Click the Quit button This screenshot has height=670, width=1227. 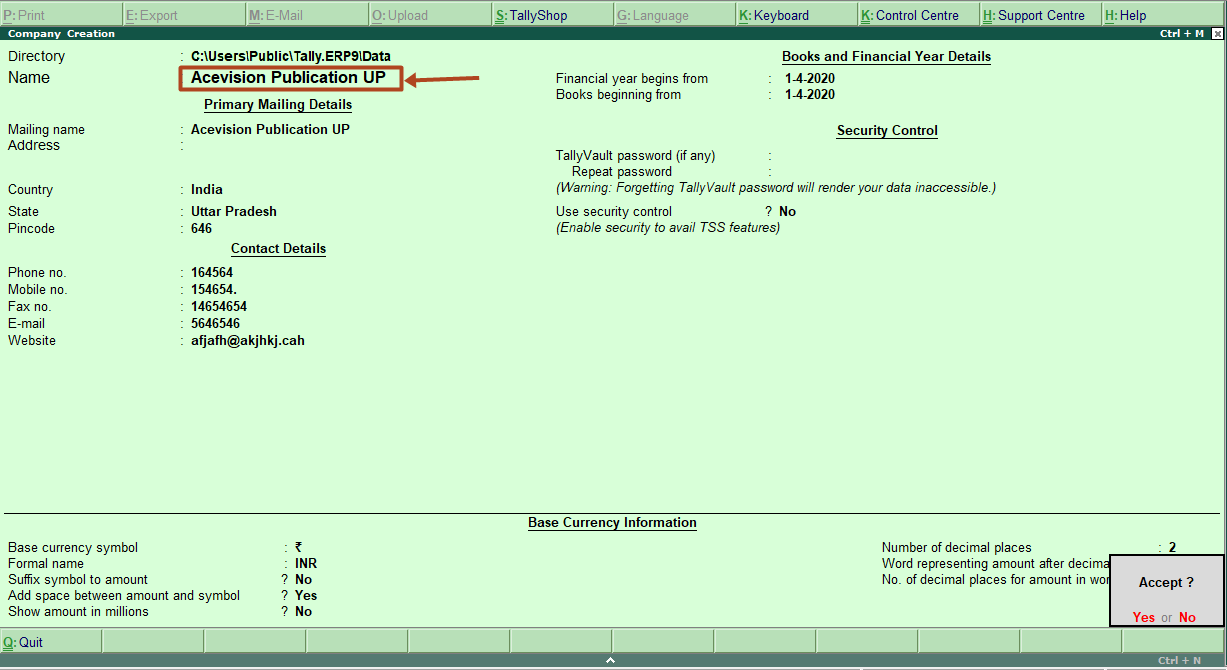click(x=51, y=642)
